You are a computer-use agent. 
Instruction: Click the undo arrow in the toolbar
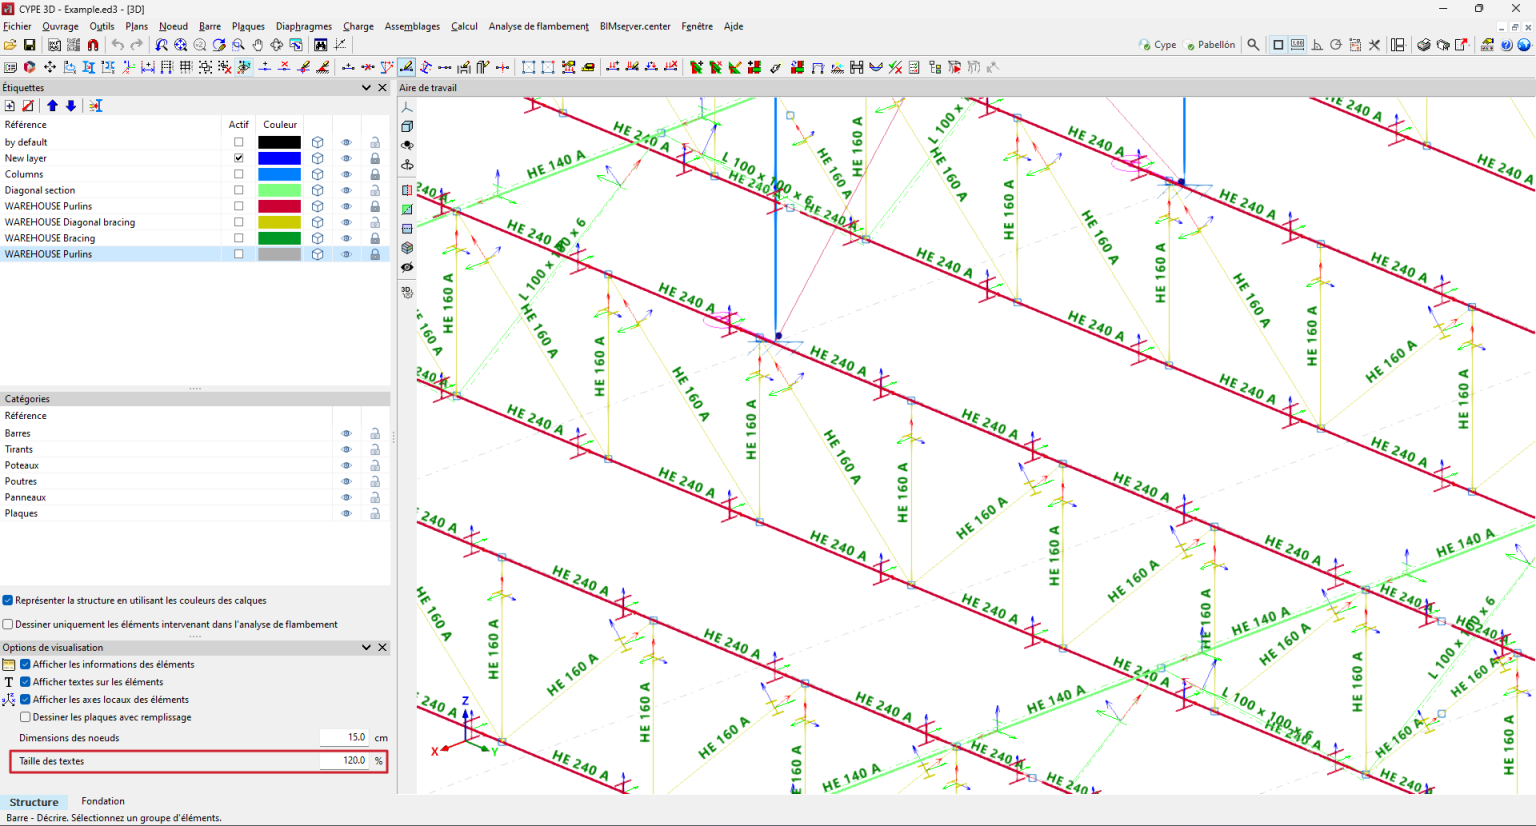[118, 45]
